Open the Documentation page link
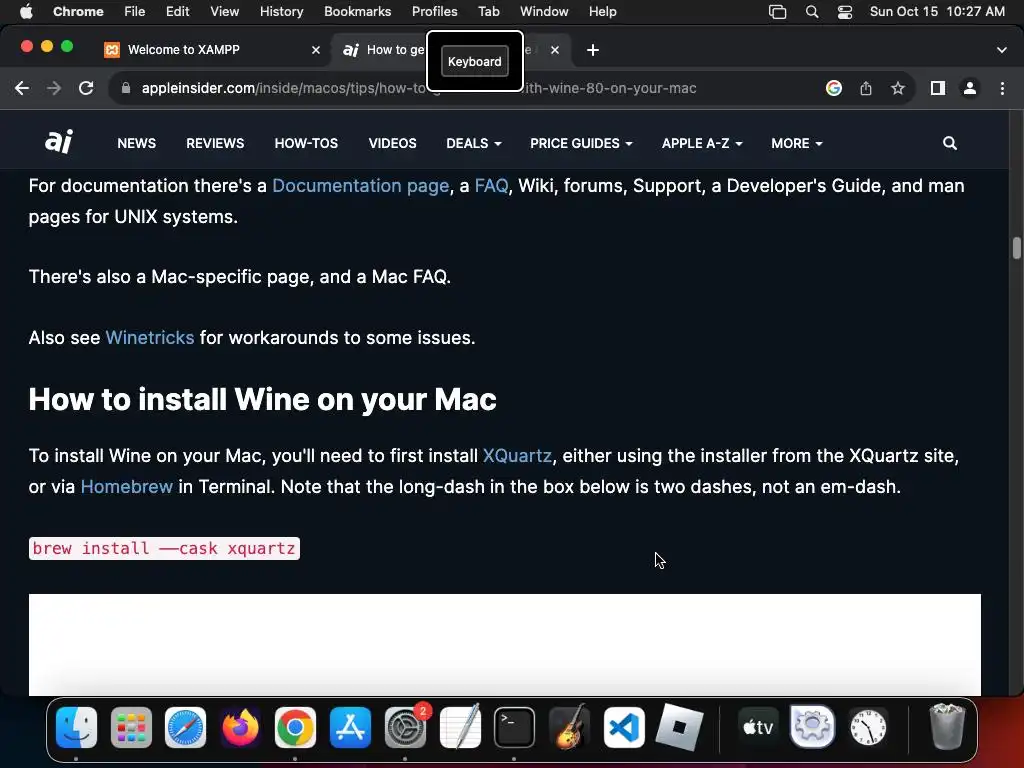 360,186
